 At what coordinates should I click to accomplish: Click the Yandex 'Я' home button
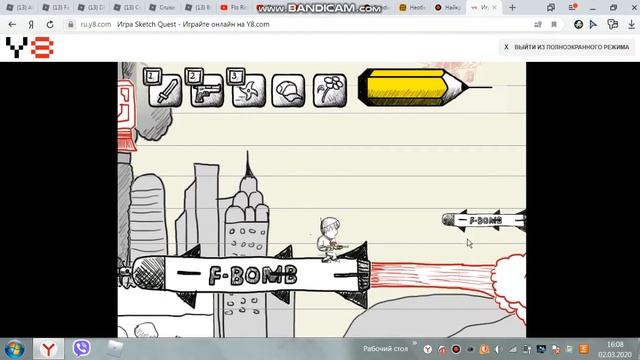(31, 24)
